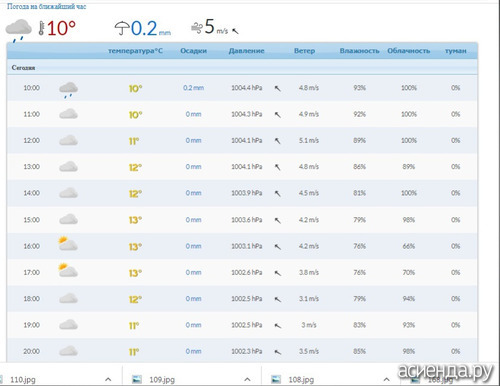Image resolution: width=500 pixels, height=386 pixels.
Task: Click the cloud icon in 11:00 row
Action: [x=68, y=114]
